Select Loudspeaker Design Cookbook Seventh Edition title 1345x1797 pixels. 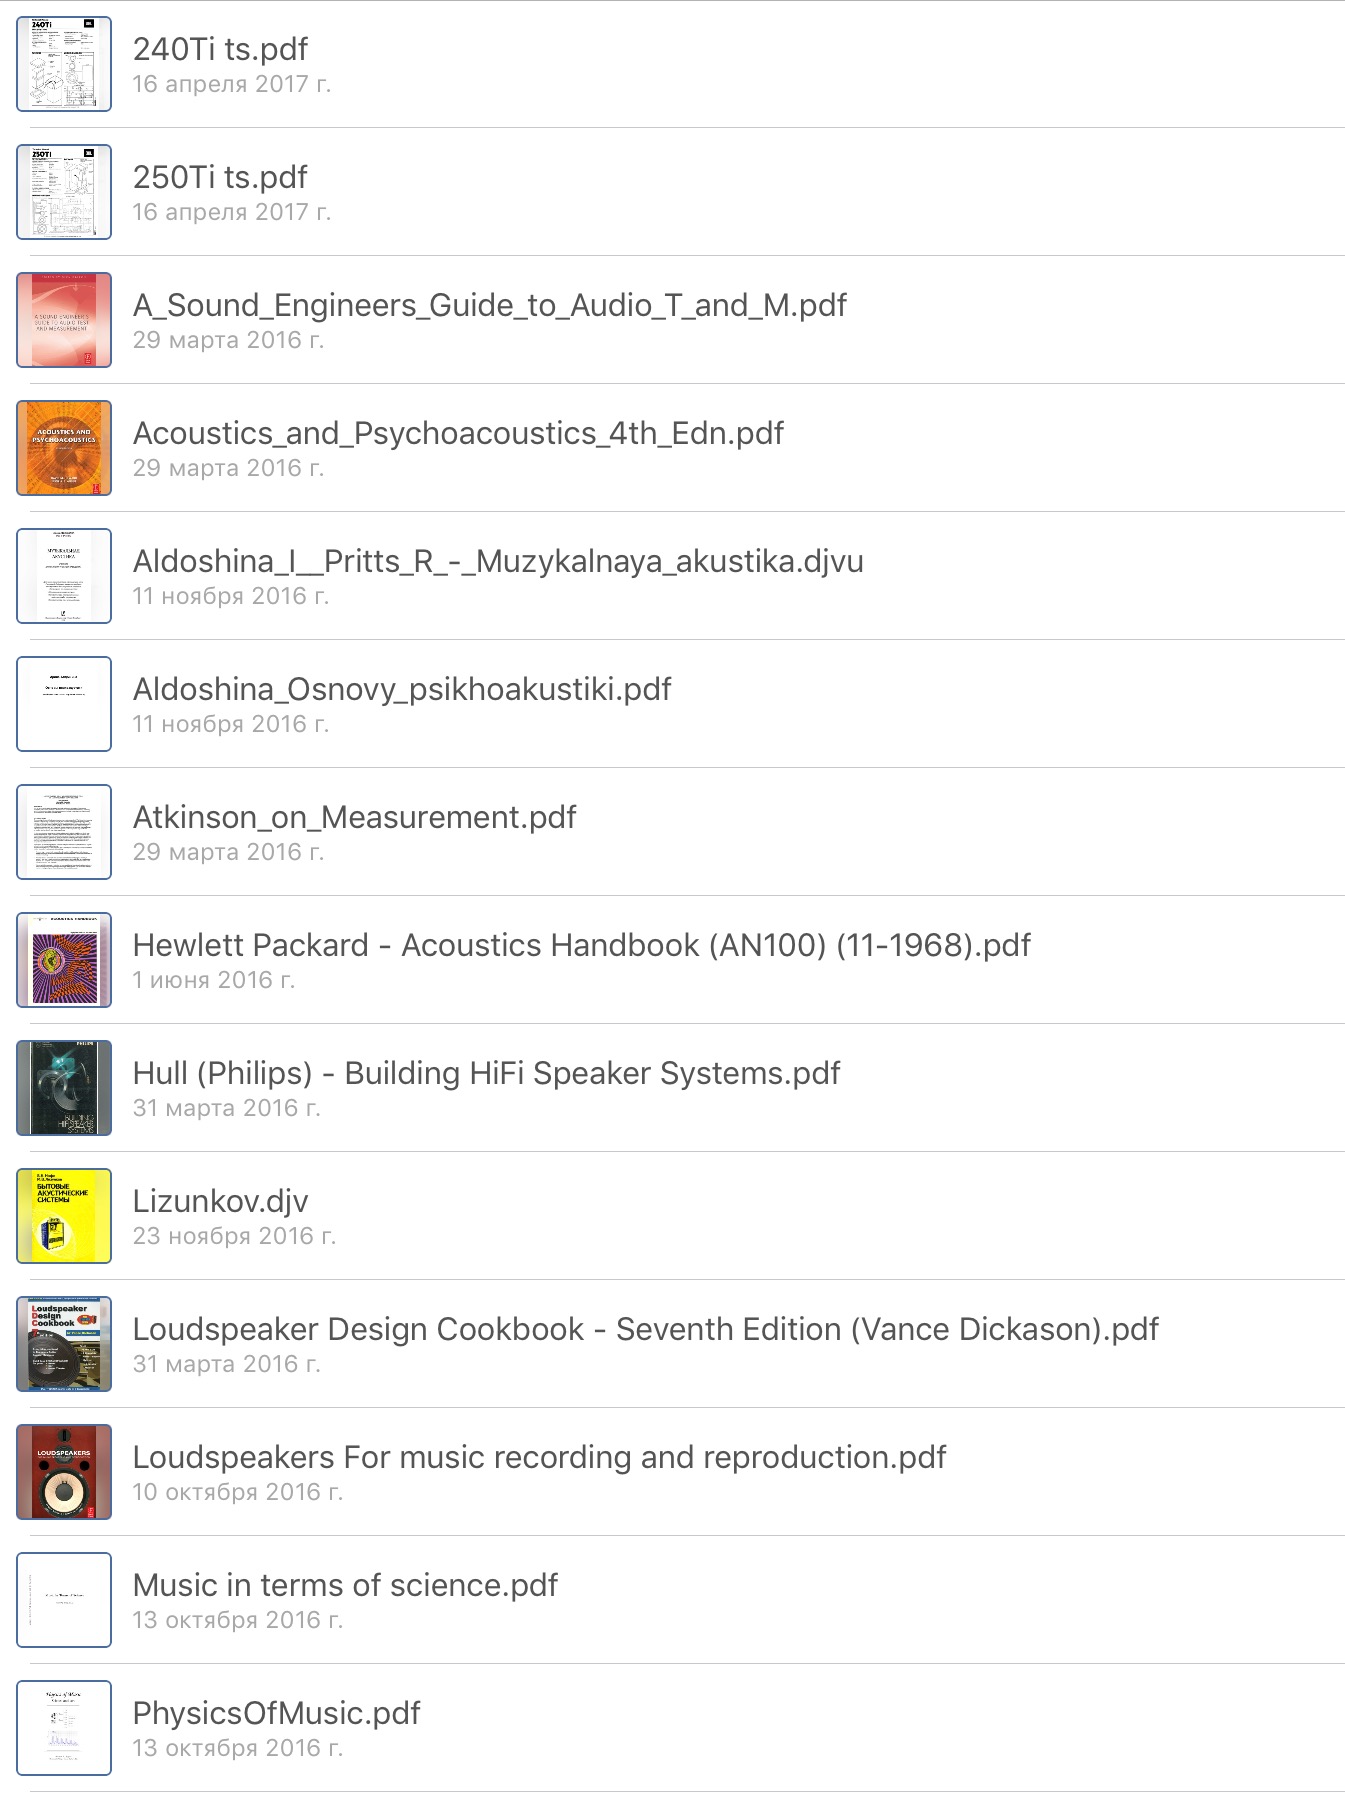645,1329
